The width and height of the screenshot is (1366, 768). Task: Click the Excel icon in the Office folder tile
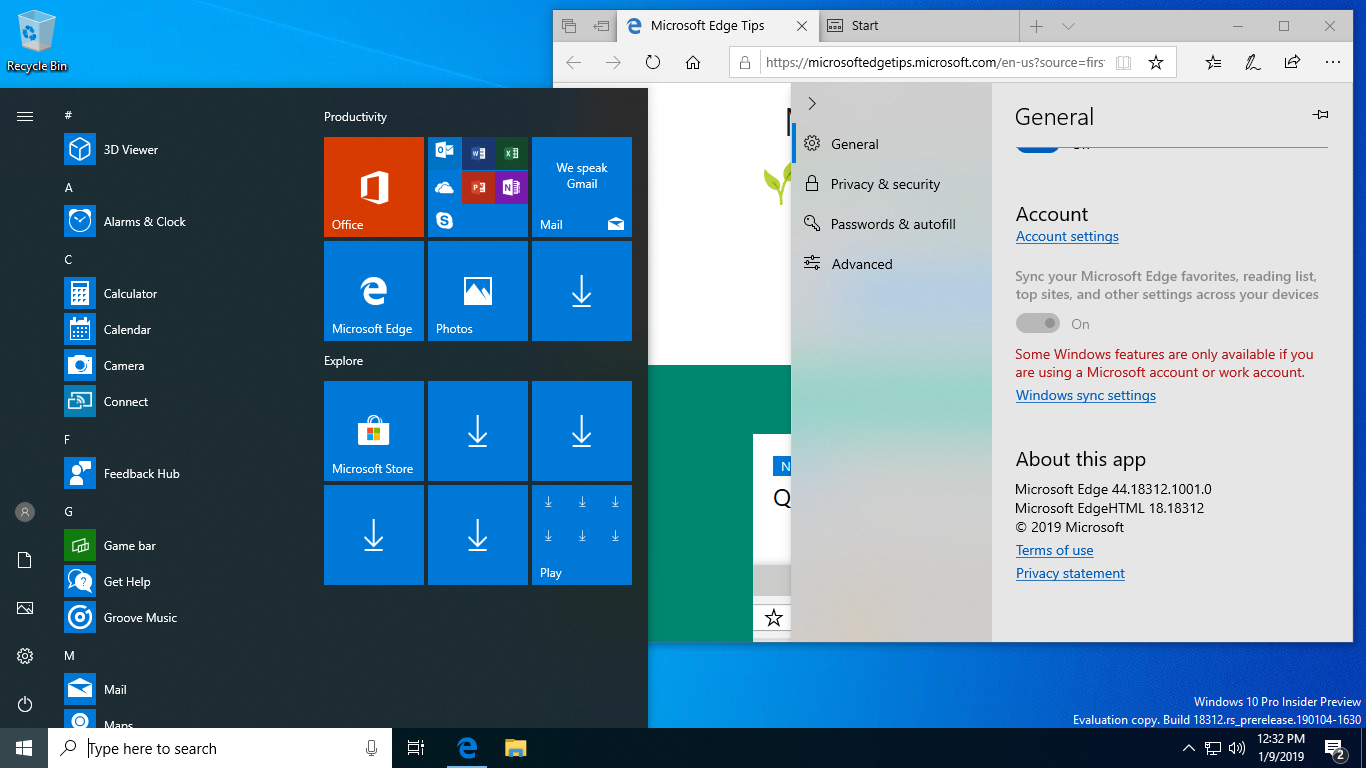coord(511,153)
